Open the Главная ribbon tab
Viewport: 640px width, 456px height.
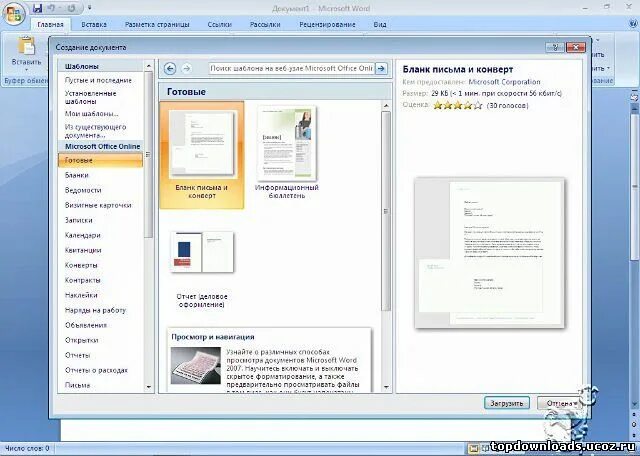tap(50, 24)
